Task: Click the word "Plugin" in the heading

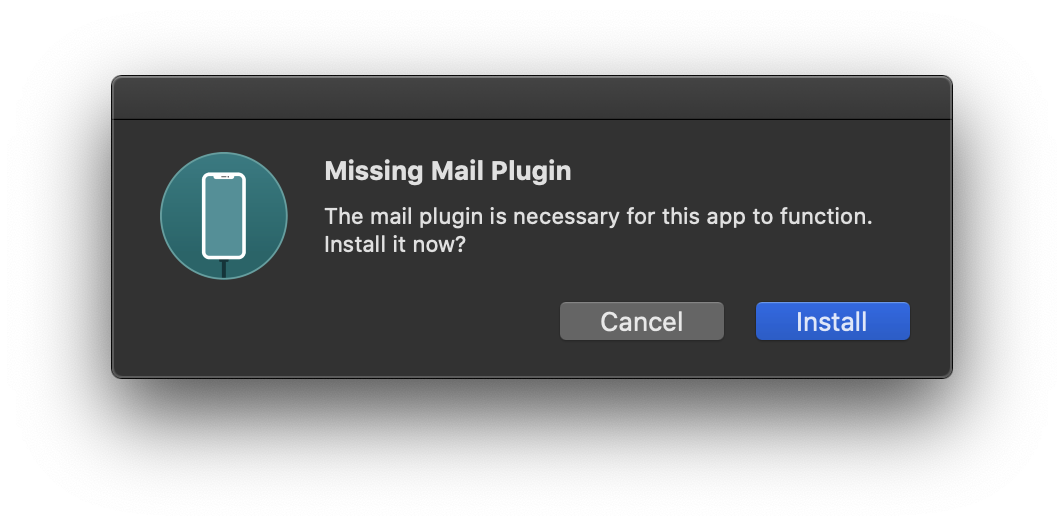Action: (x=531, y=171)
